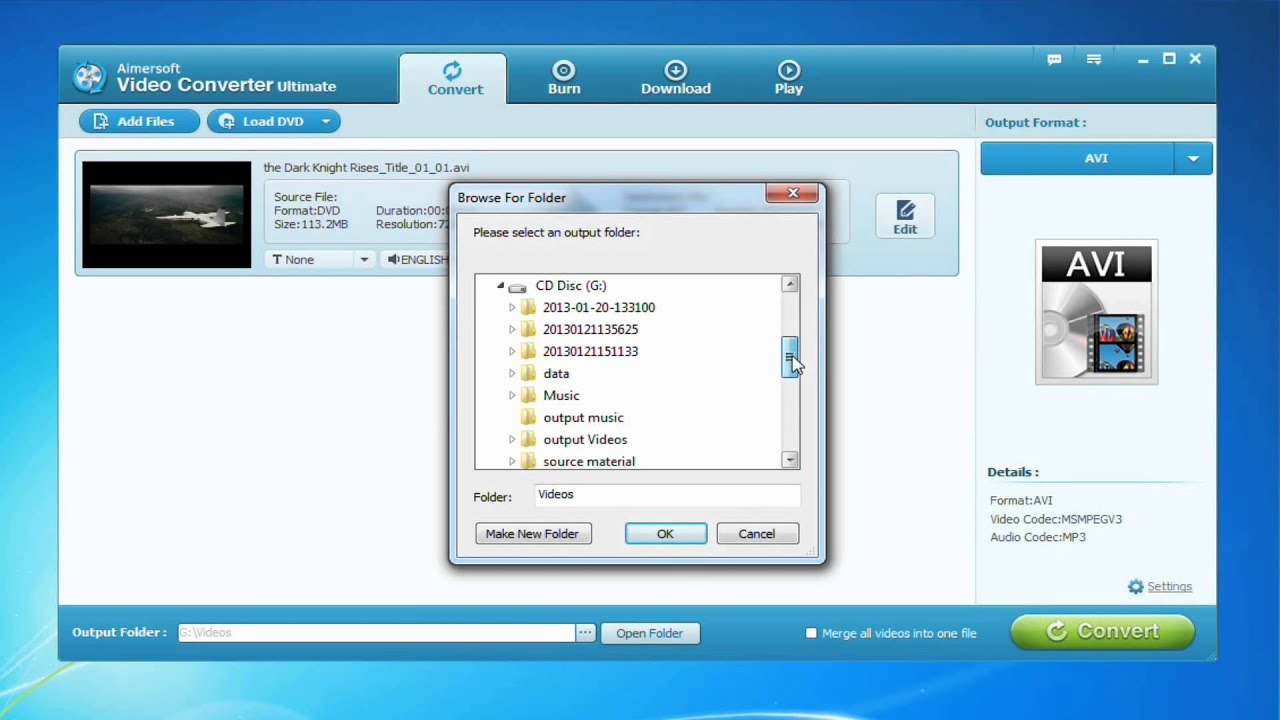The image size is (1280, 720).
Task: Open the application menu list icon
Action: tap(1094, 60)
